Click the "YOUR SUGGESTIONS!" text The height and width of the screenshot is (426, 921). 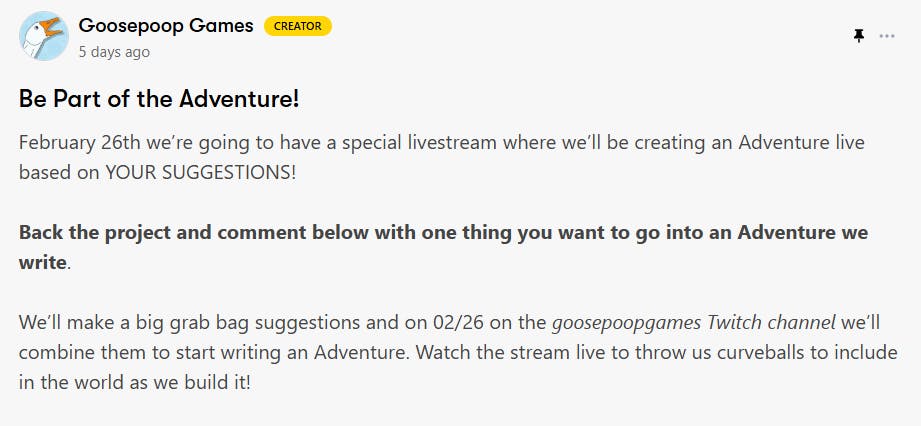199,171
